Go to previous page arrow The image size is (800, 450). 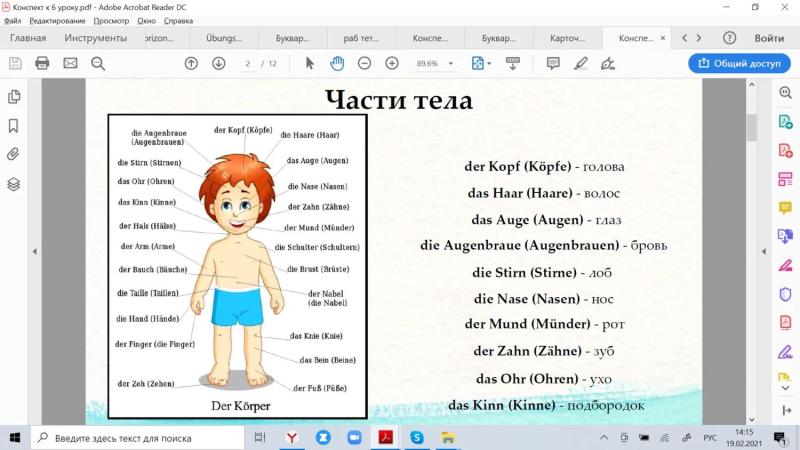coord(191,63)
